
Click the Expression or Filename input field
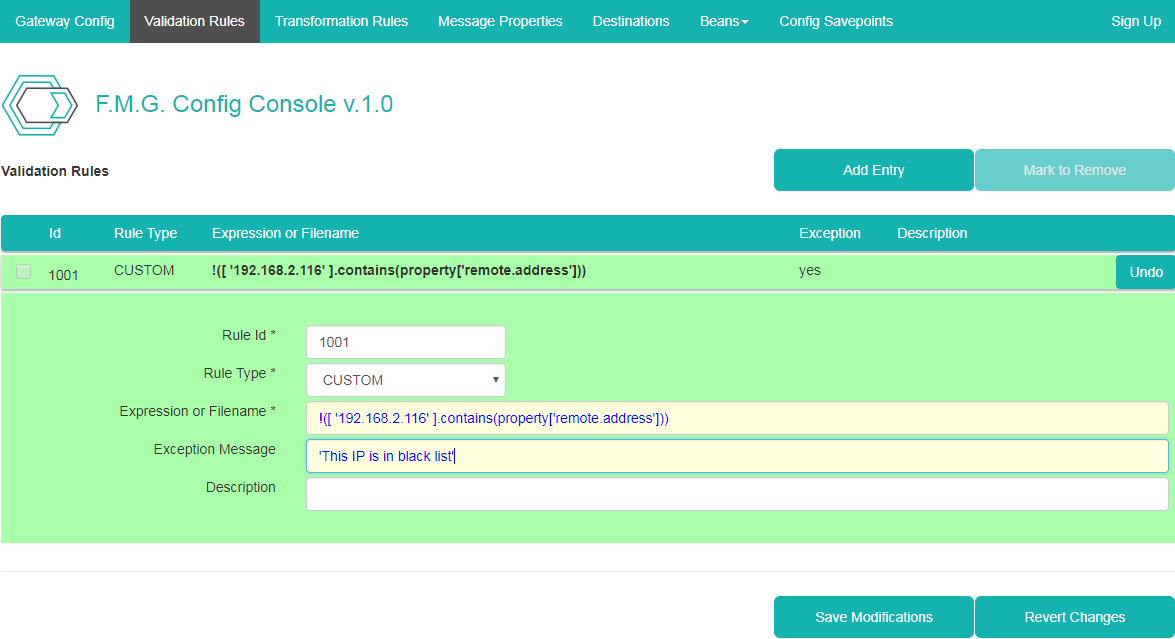736,418
